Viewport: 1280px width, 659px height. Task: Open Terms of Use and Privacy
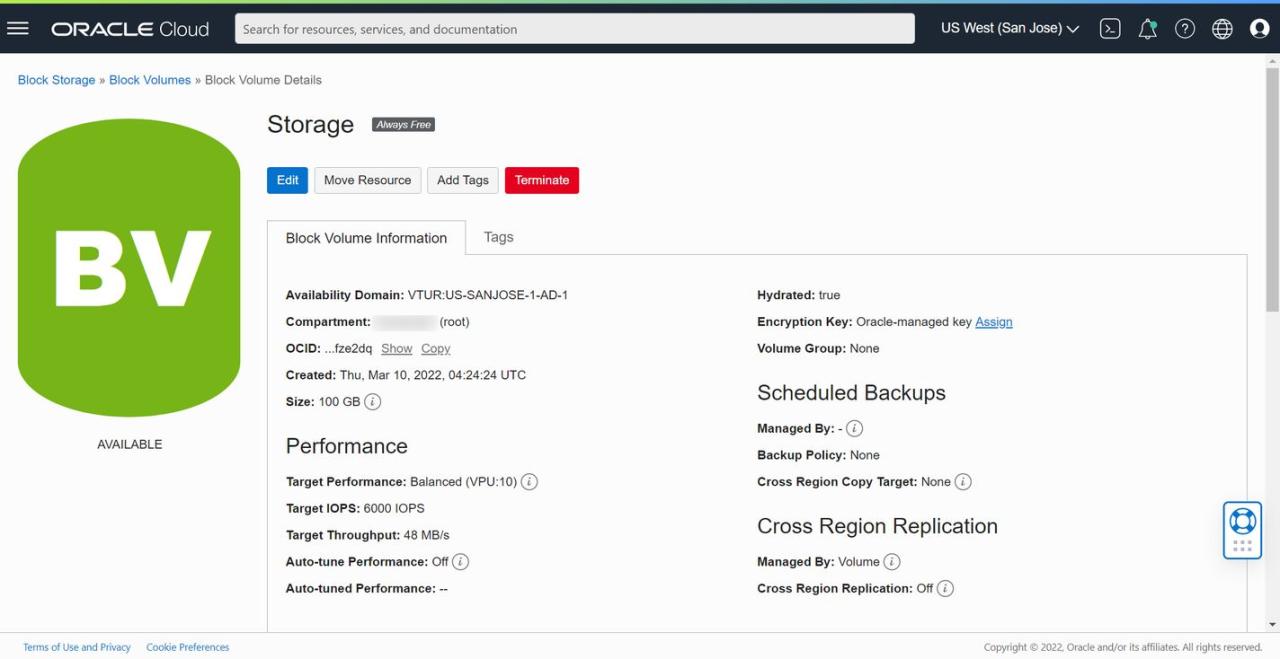[77, 647]
